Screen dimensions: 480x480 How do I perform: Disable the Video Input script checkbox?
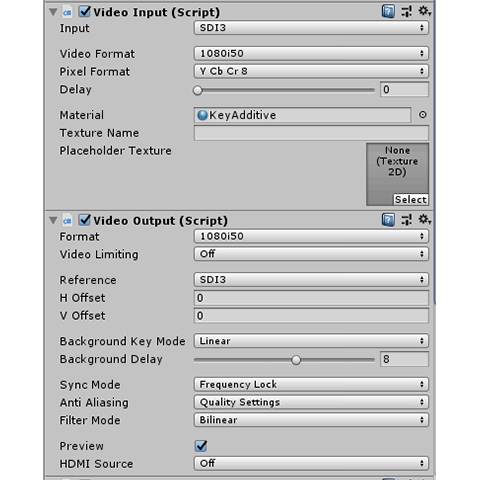[85, 12]
